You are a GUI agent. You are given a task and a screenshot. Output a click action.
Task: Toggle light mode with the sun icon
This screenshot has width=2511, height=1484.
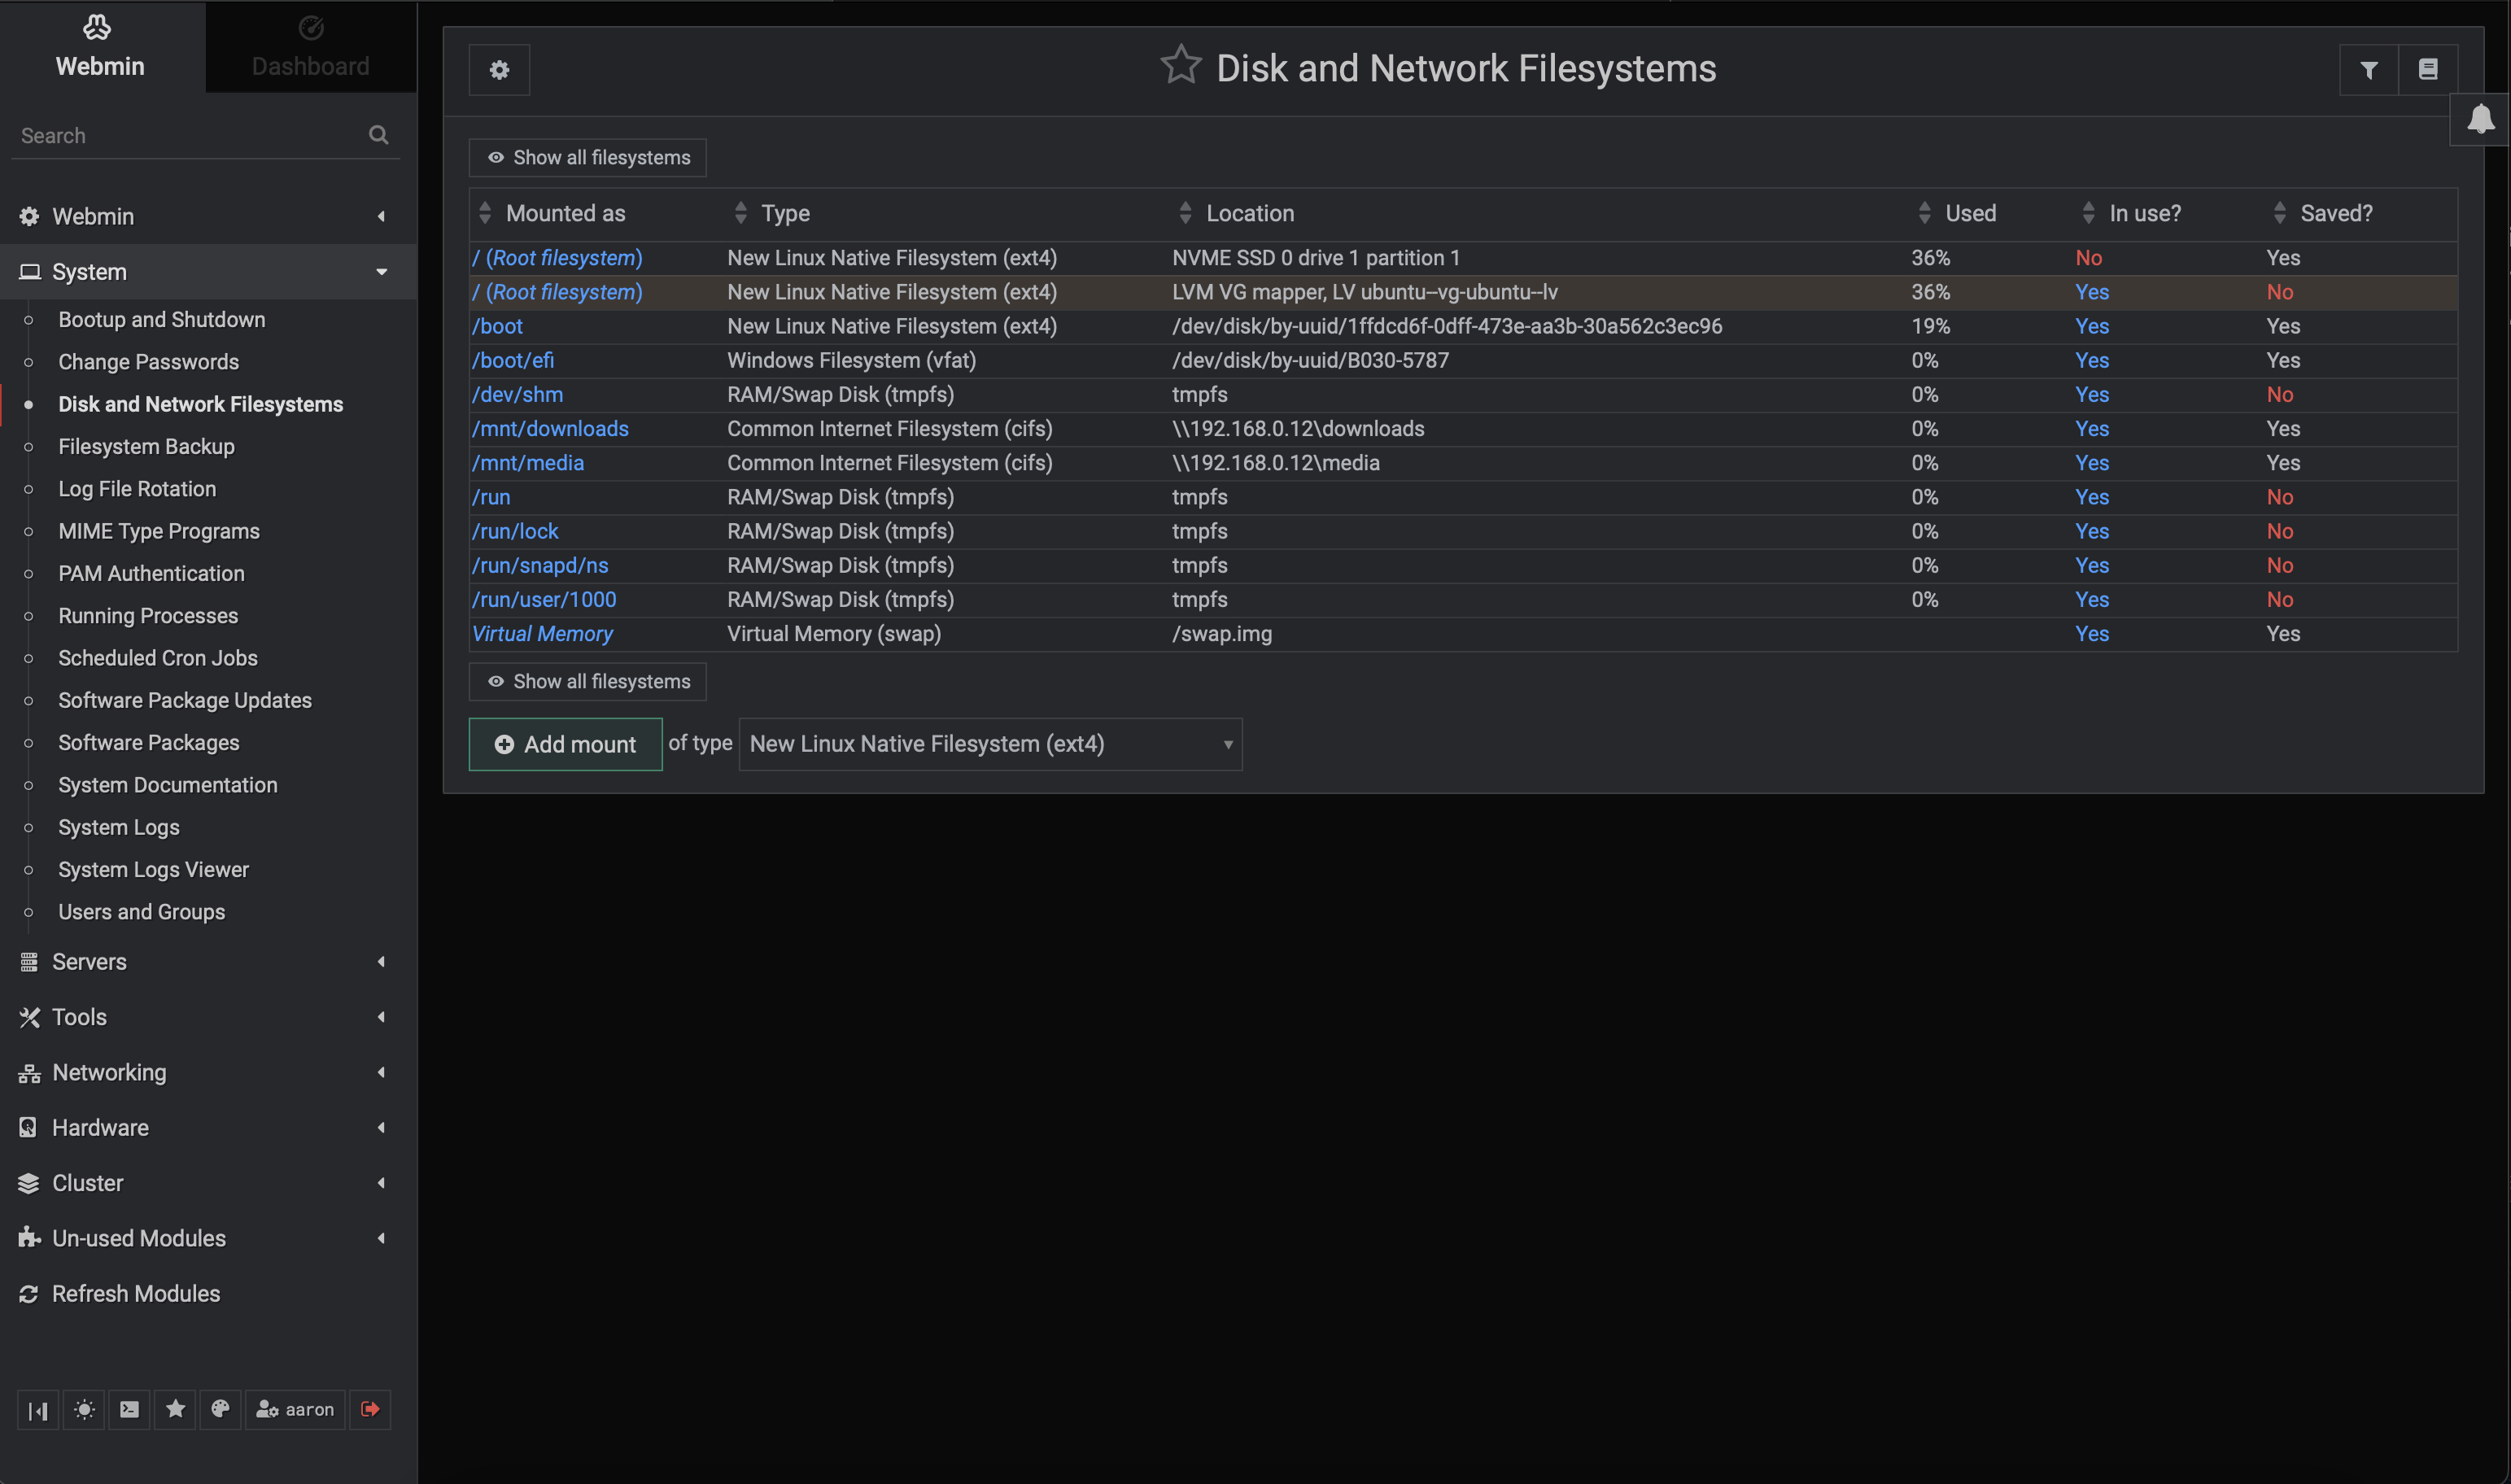pos(84,1409)
